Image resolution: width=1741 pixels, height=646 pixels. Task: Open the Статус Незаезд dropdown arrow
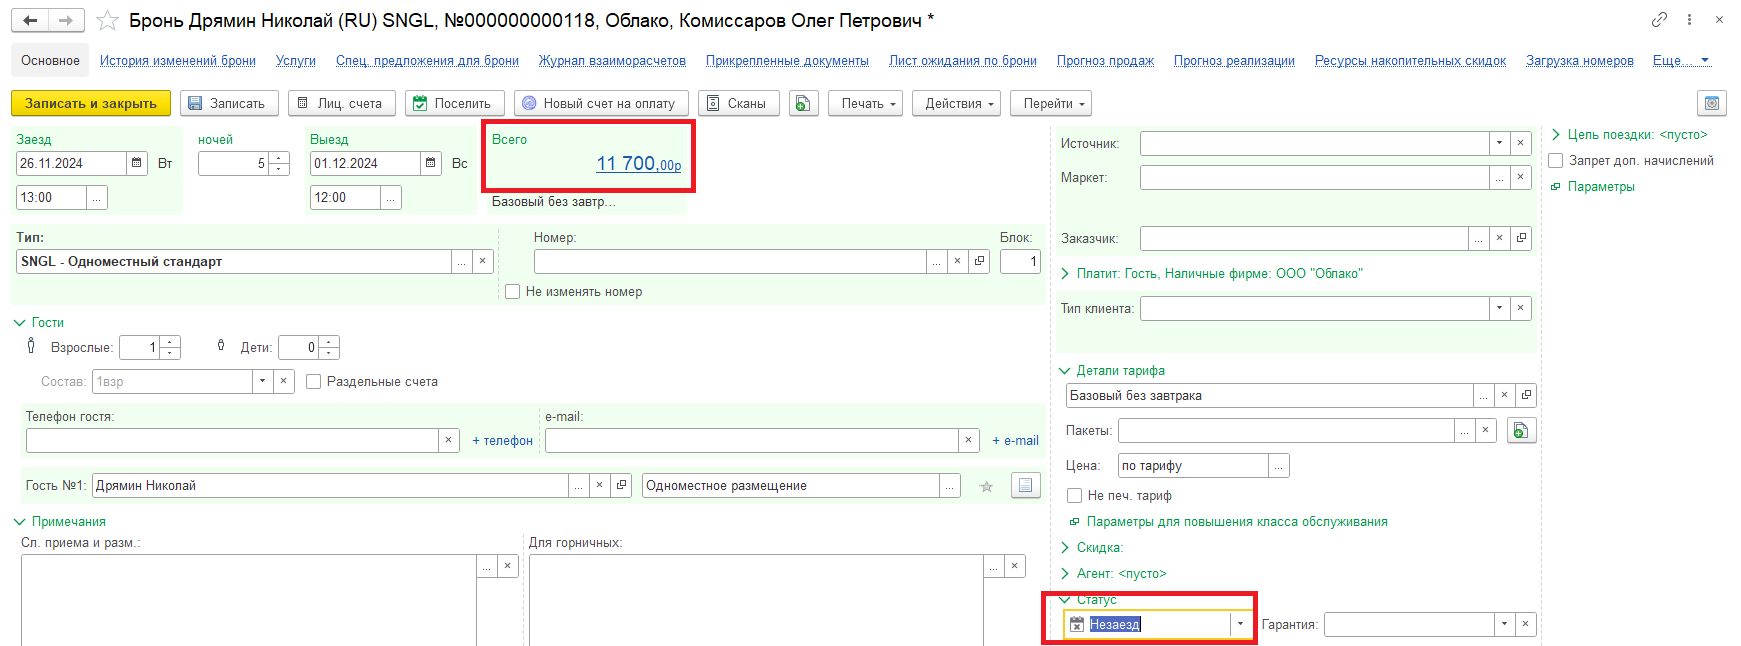point(1240,624)
